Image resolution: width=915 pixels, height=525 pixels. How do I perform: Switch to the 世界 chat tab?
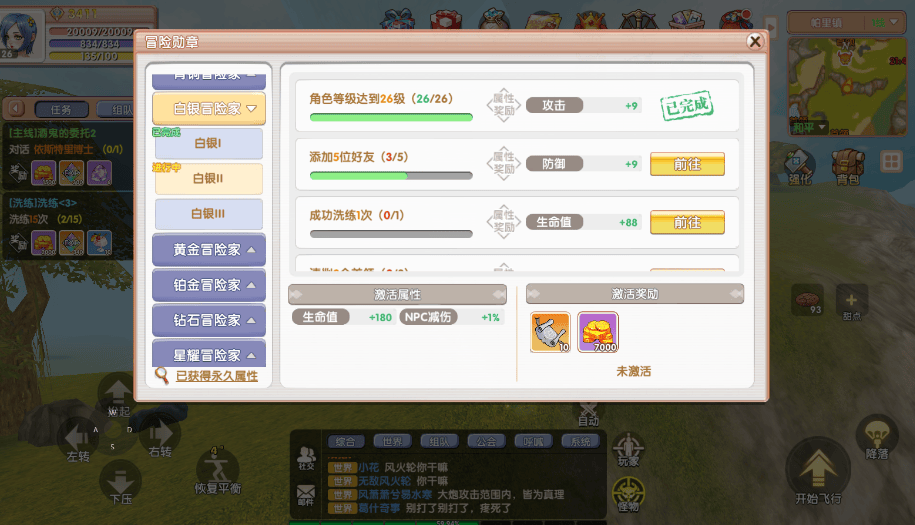click(392, 442)
